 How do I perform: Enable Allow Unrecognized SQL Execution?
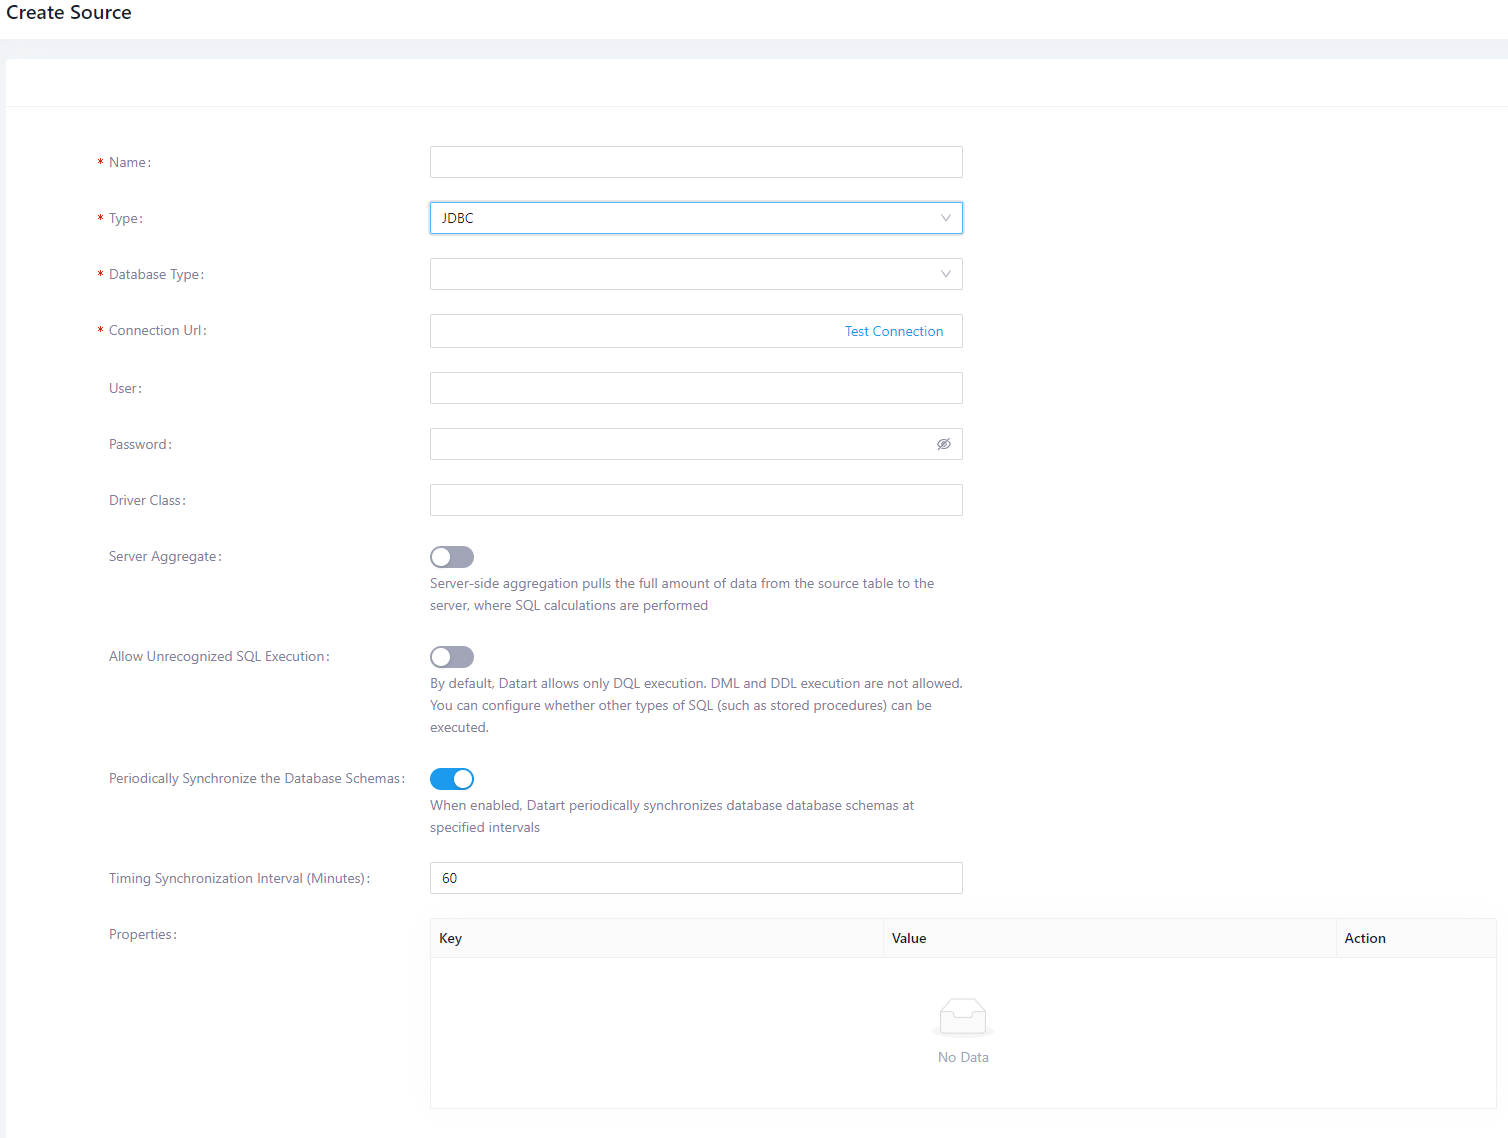click(x=451, y=657)
